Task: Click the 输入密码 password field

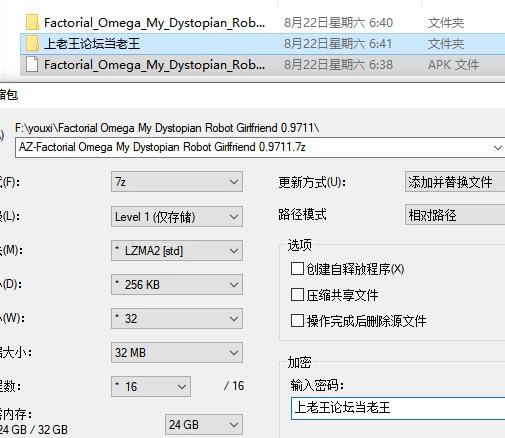Action: 398,408
